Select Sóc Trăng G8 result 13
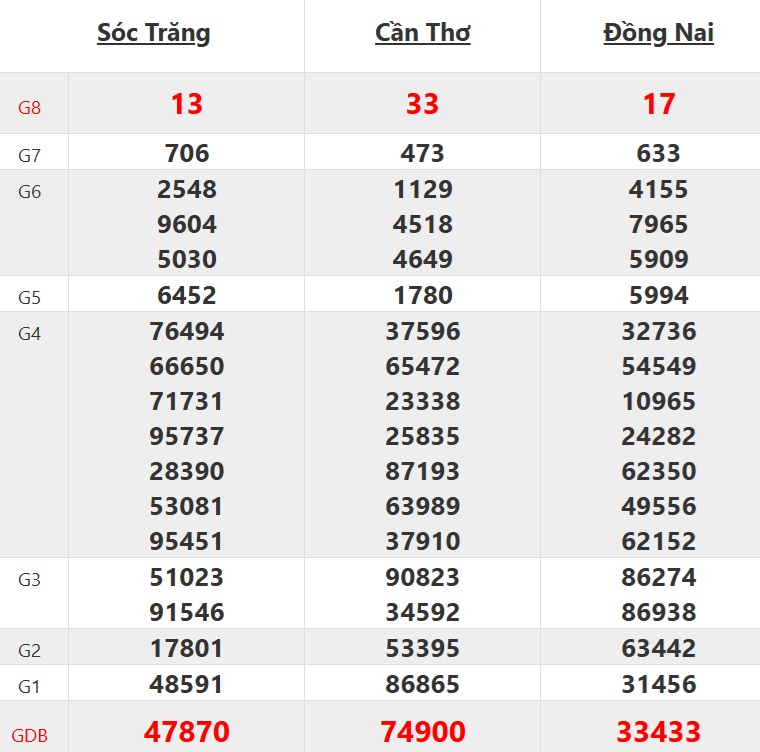This screenshot has height=752, width=760. (187, 104)
